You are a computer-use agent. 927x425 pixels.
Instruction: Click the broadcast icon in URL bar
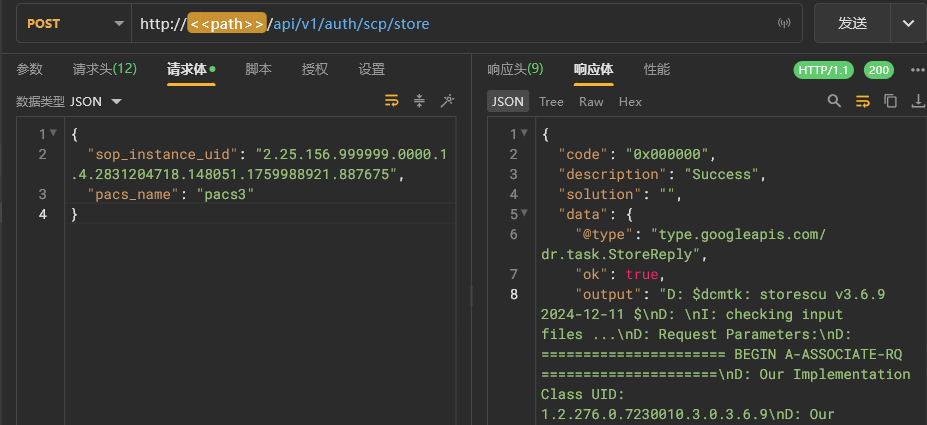pyautogui.click(x=784, y=23)
